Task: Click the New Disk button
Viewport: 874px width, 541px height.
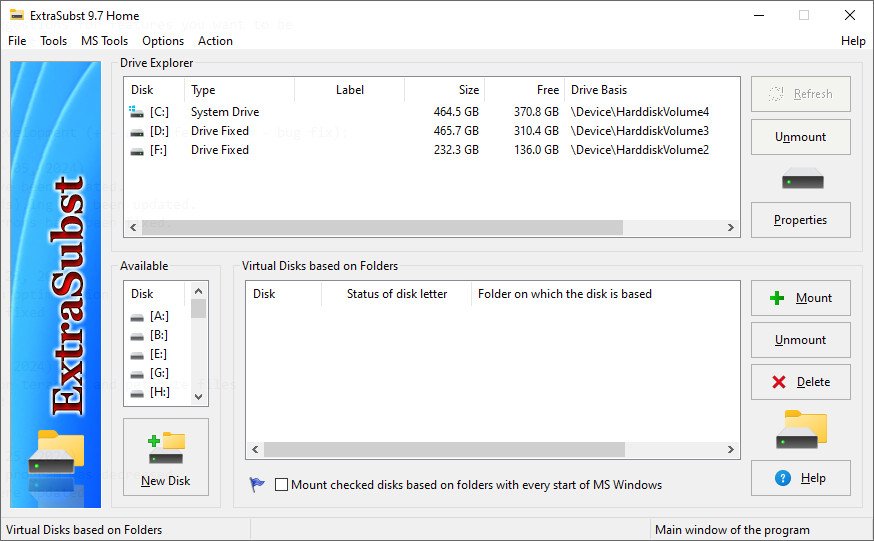Action: coord(166,457)
